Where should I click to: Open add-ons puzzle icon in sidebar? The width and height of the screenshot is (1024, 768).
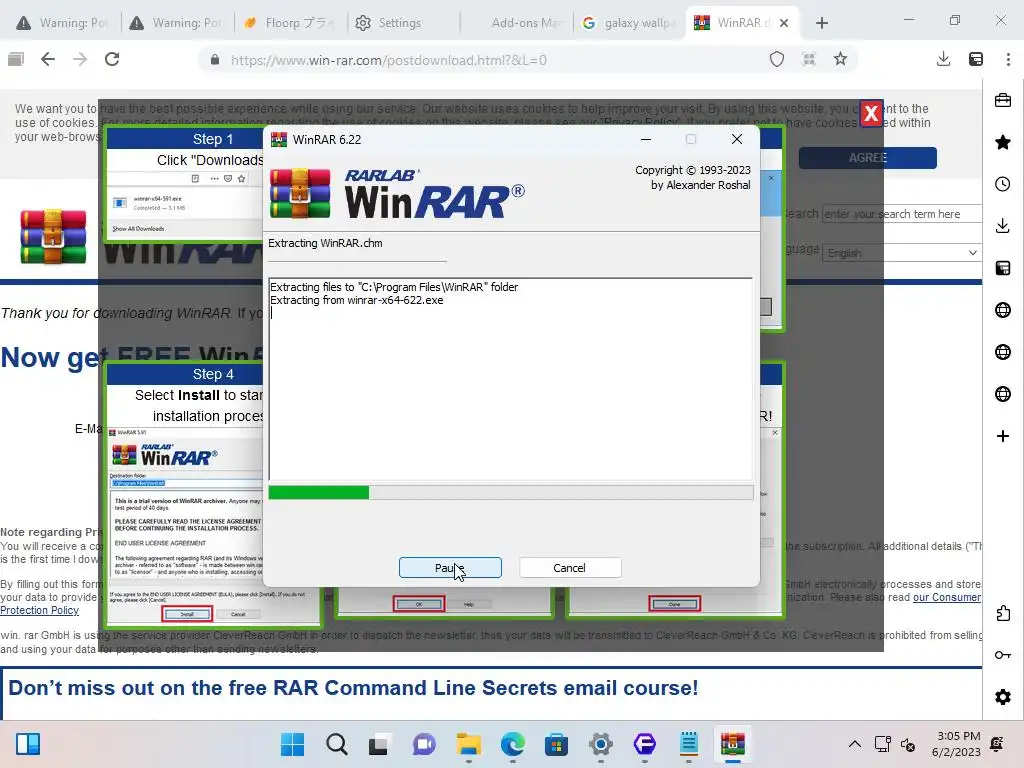[x=1003, y=613]
